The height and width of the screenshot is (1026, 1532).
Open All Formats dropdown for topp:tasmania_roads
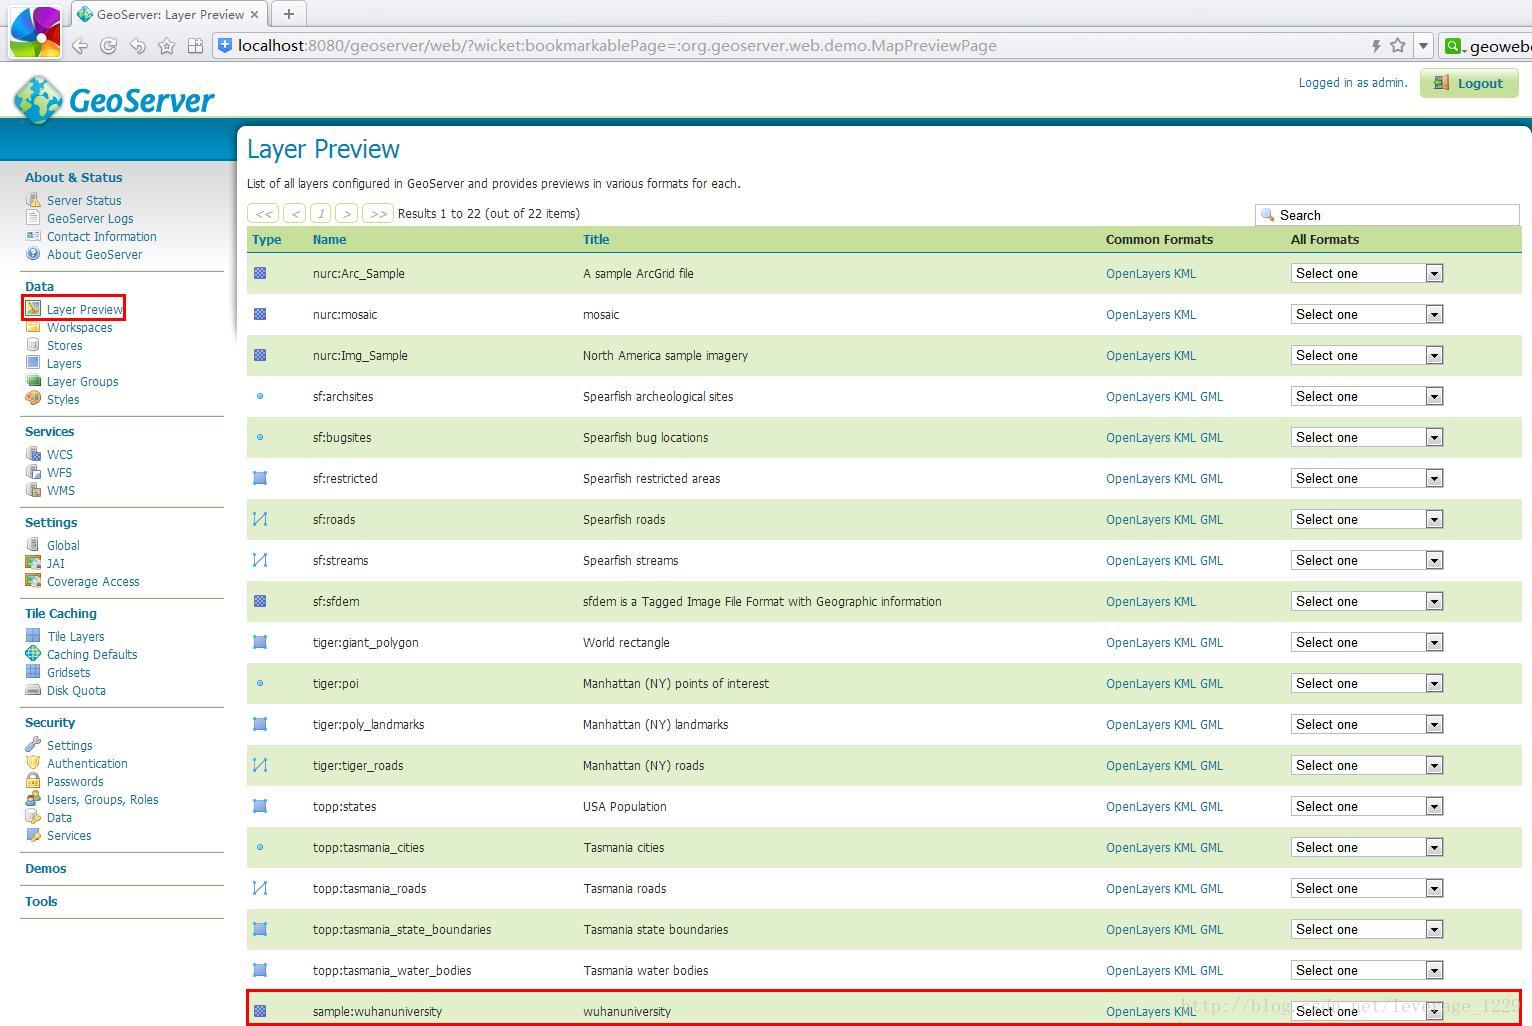[1367, 888]
